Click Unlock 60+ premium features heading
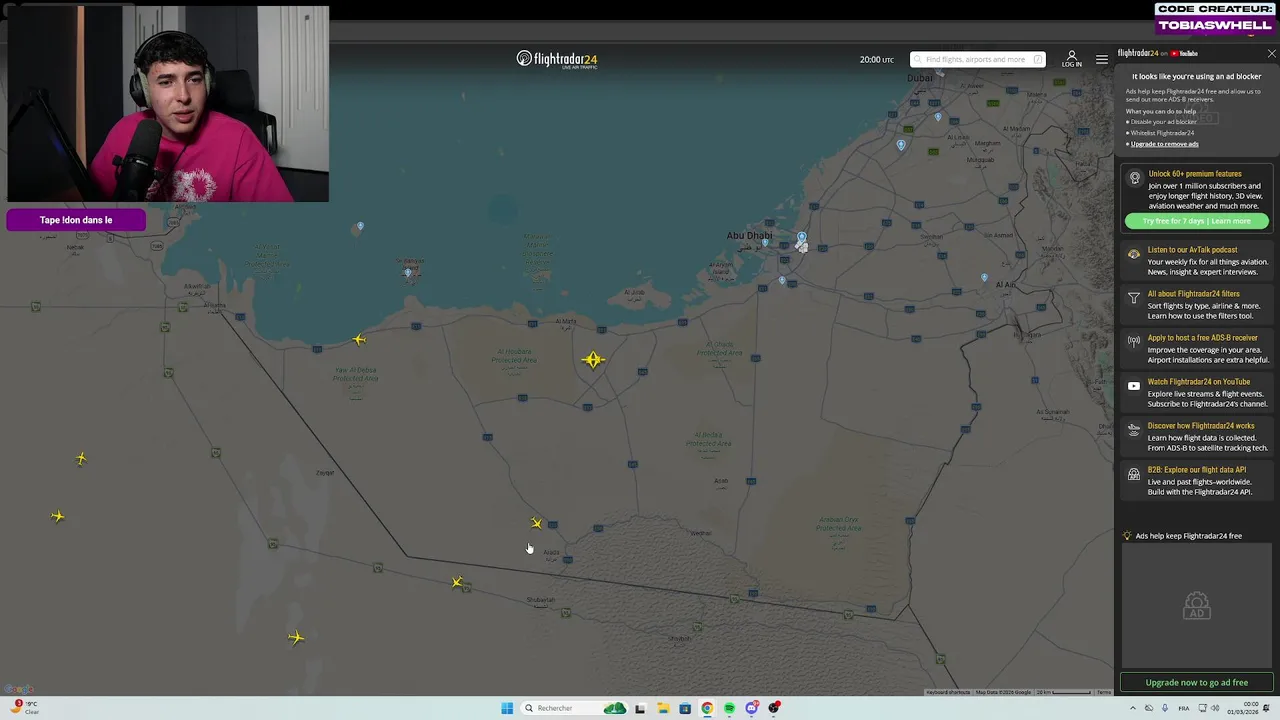Screen dimensions: 1280x720 pyautogui.click(x=1195, y=174)
